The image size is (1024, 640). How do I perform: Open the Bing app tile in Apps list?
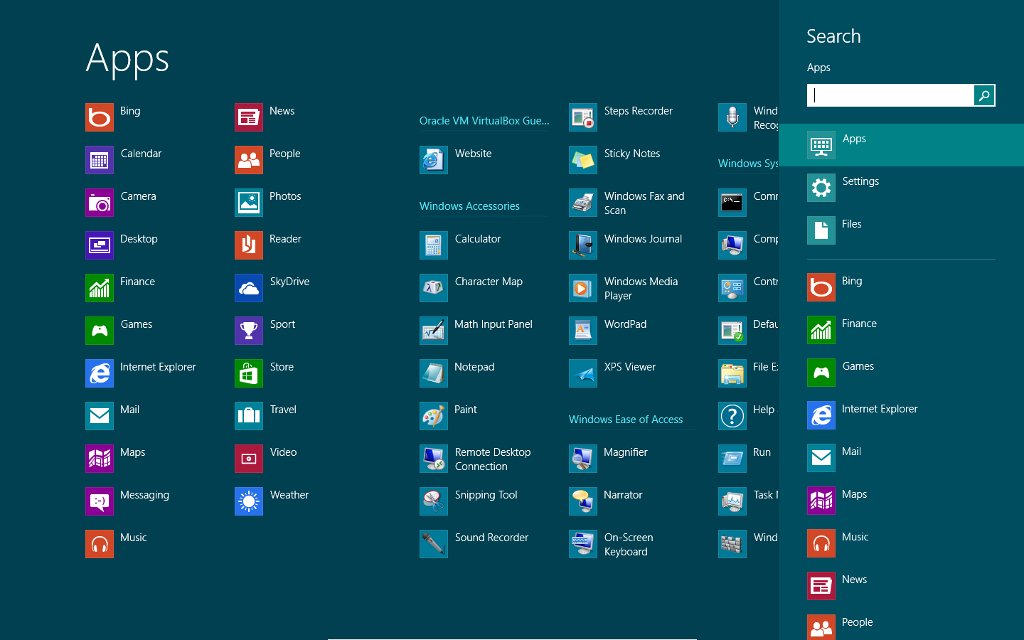tap(99, 118)
